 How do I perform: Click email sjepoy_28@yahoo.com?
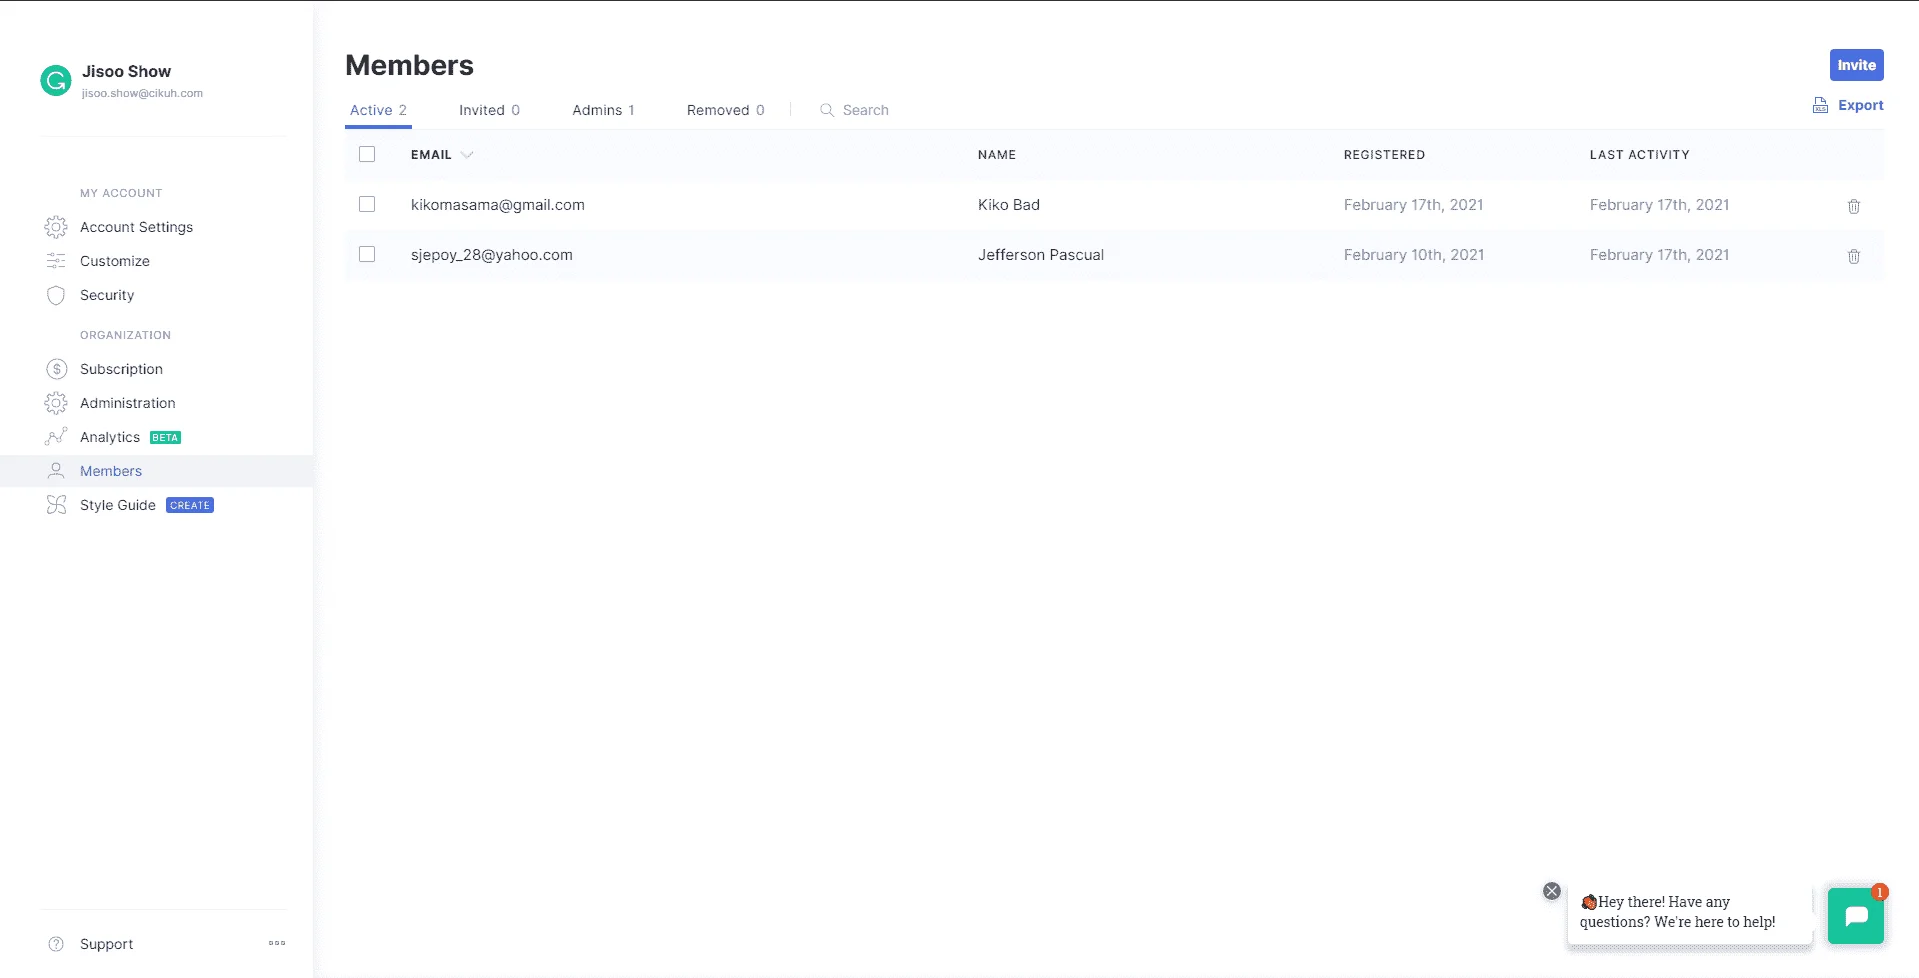click(x=491, y=254)
